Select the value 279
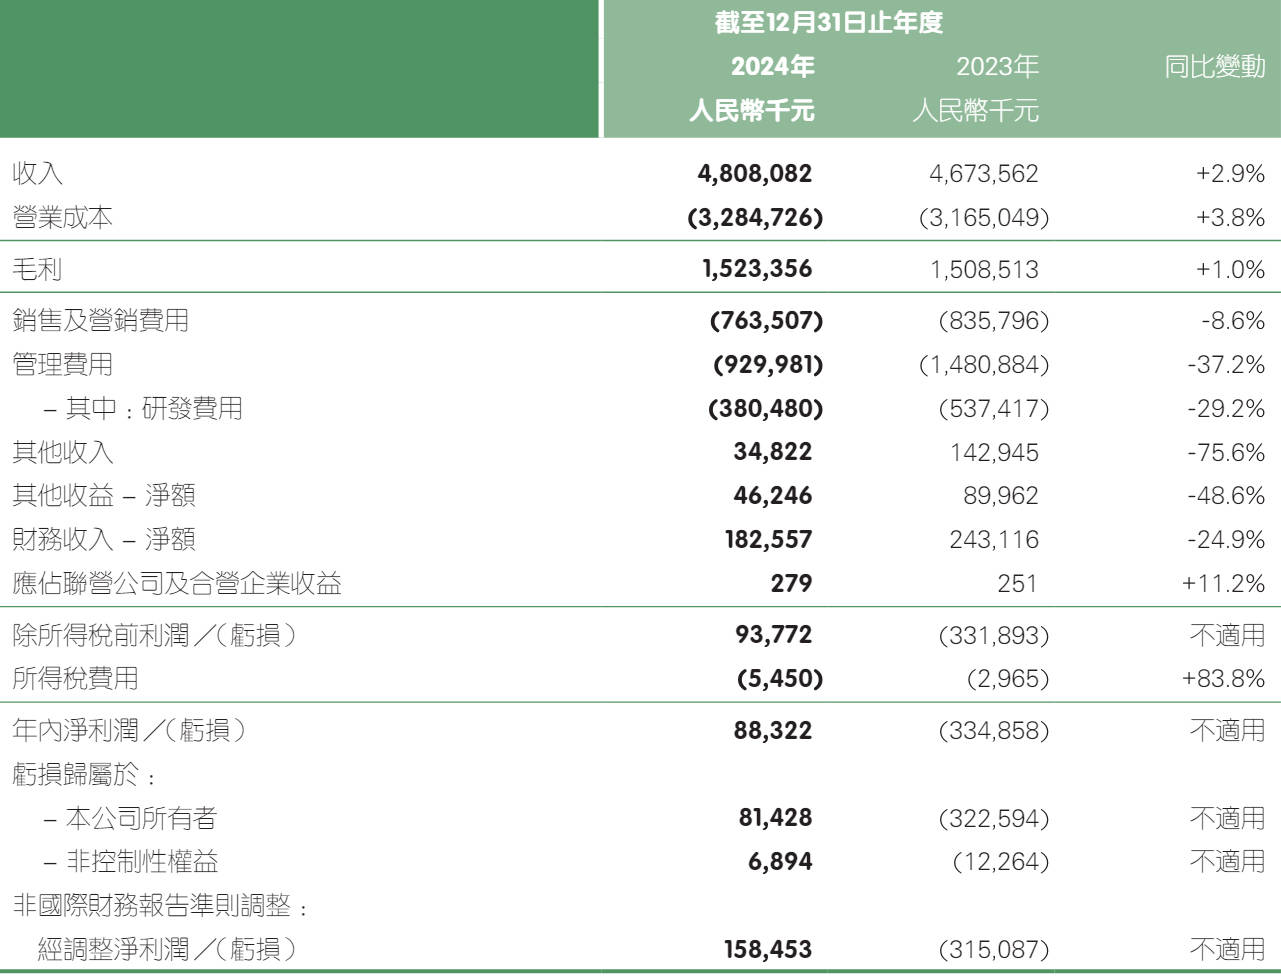This screenshot has height=980, width=1281. pos(791,583)
